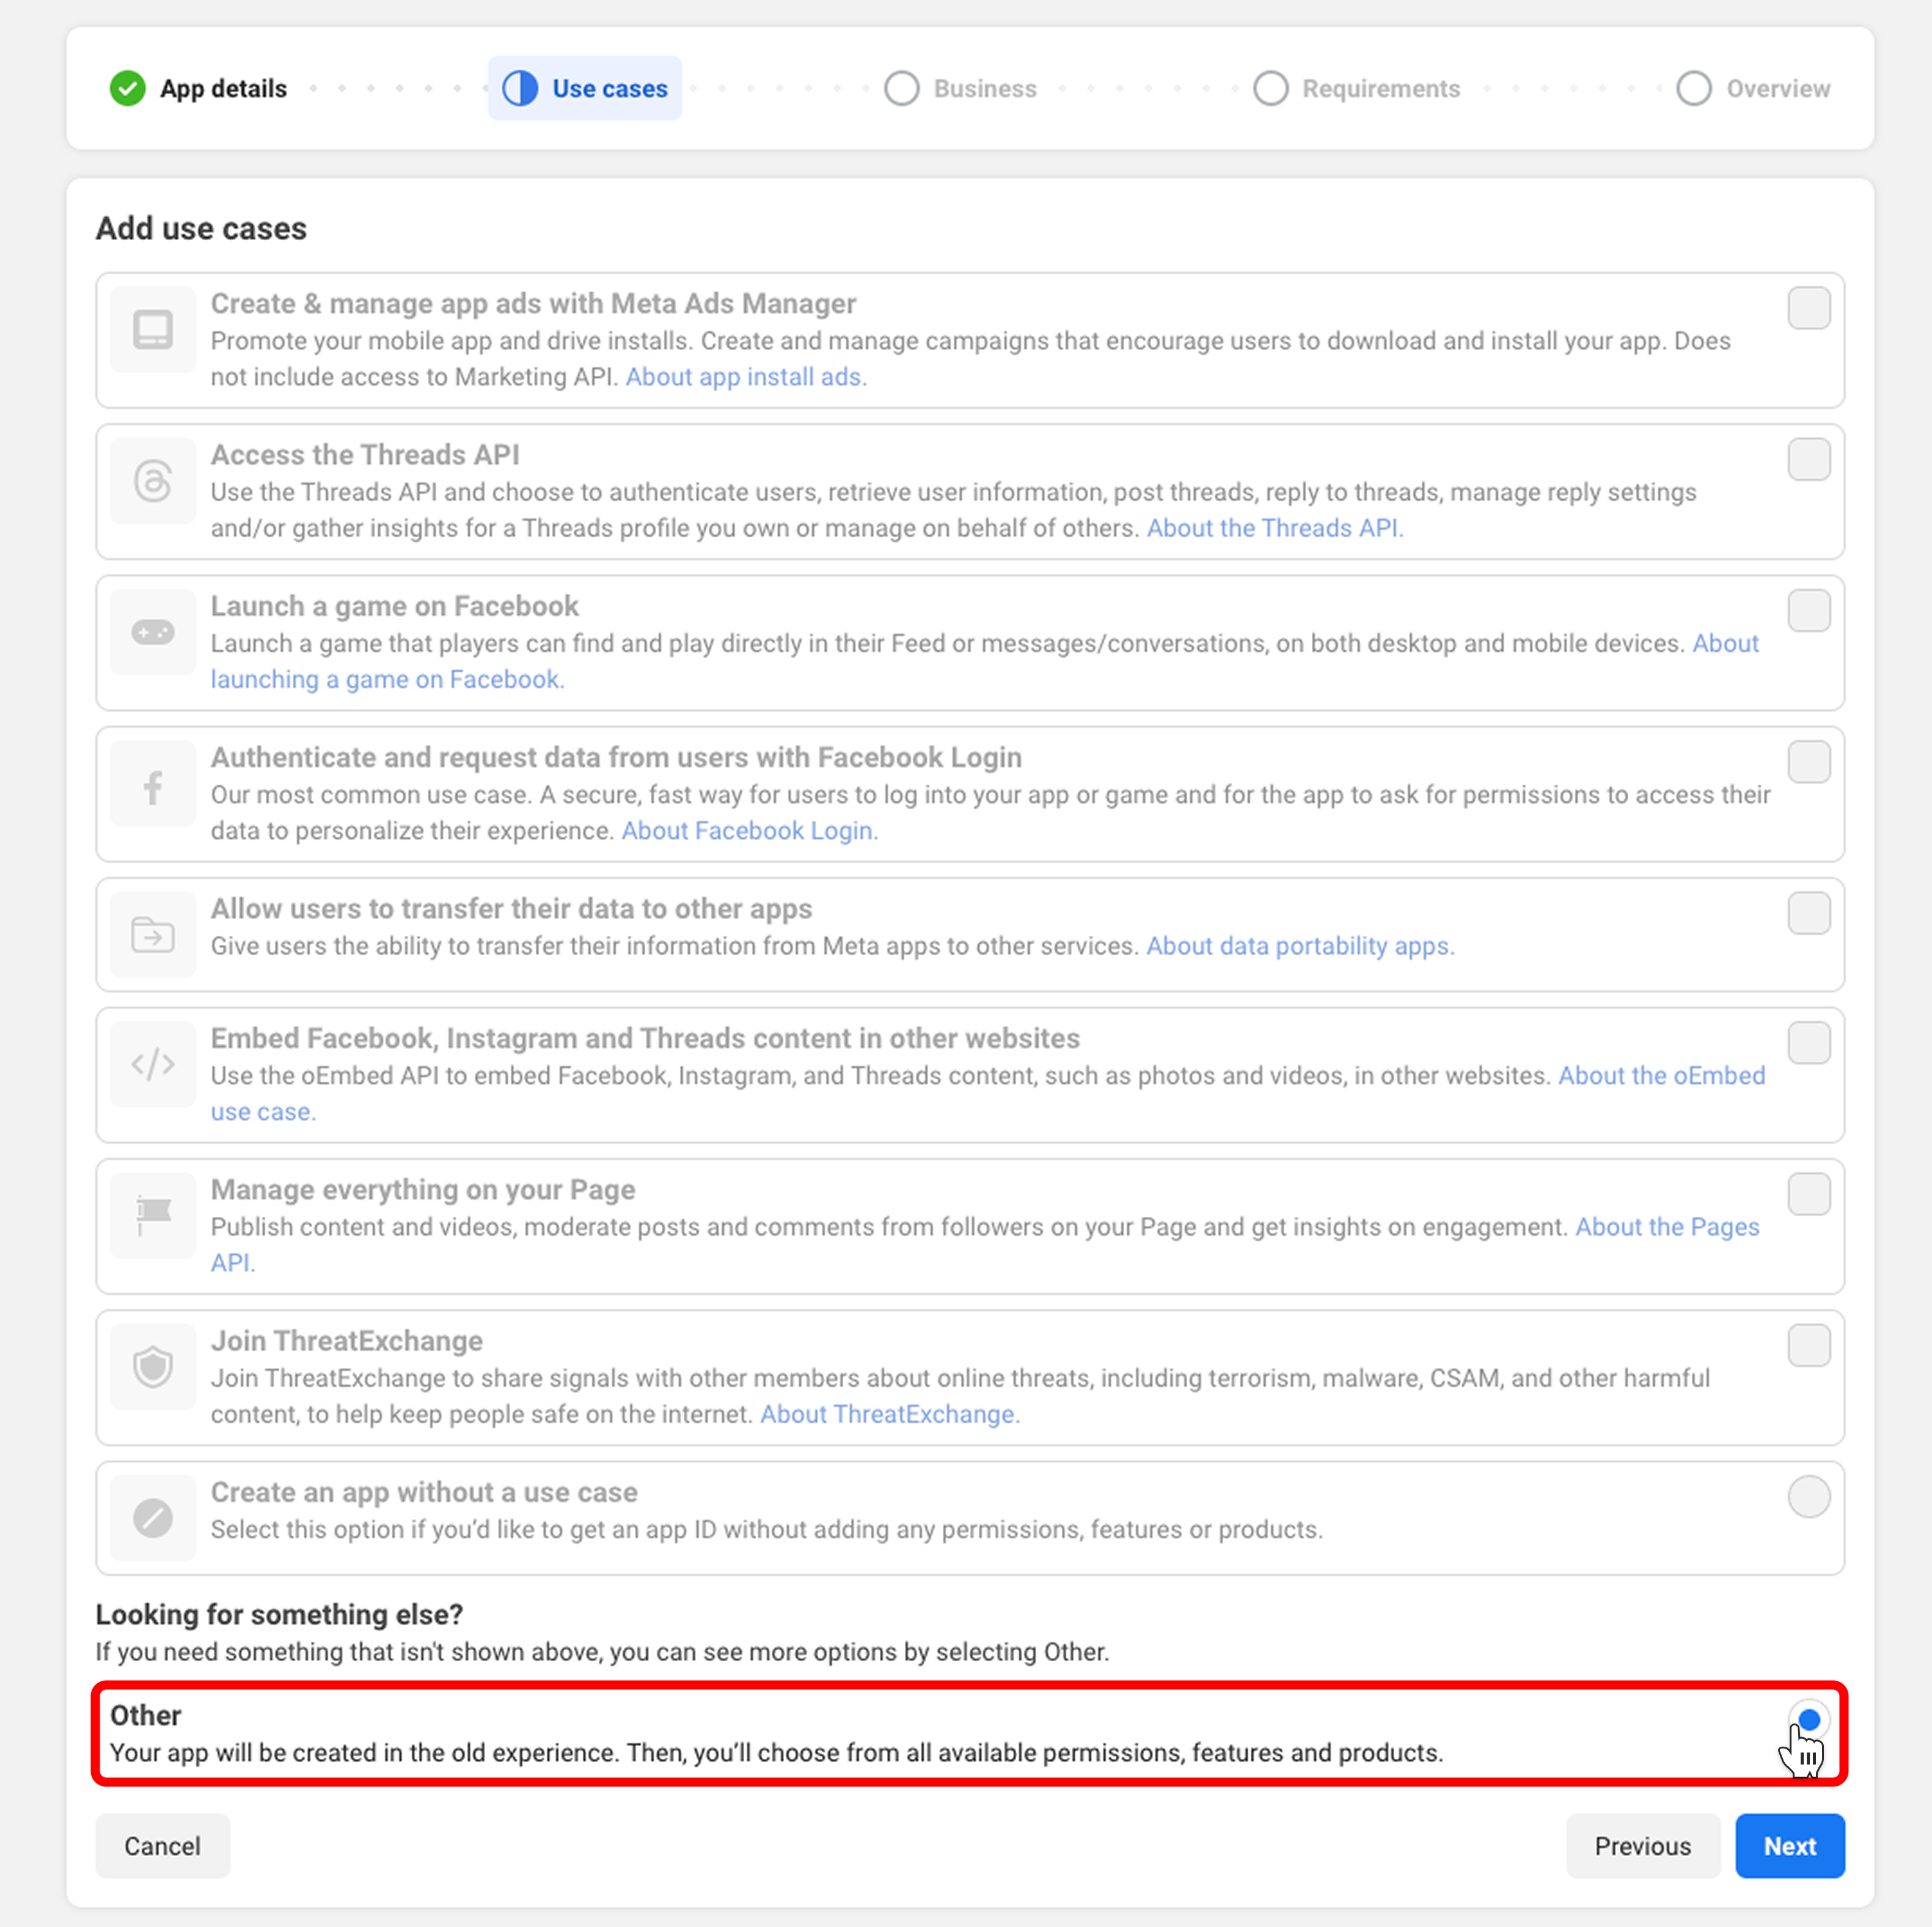The width and height of the screenshot is (1932, 1927).
Task: Click the green App details checkmark icon
Action: [x=127, y=88]
